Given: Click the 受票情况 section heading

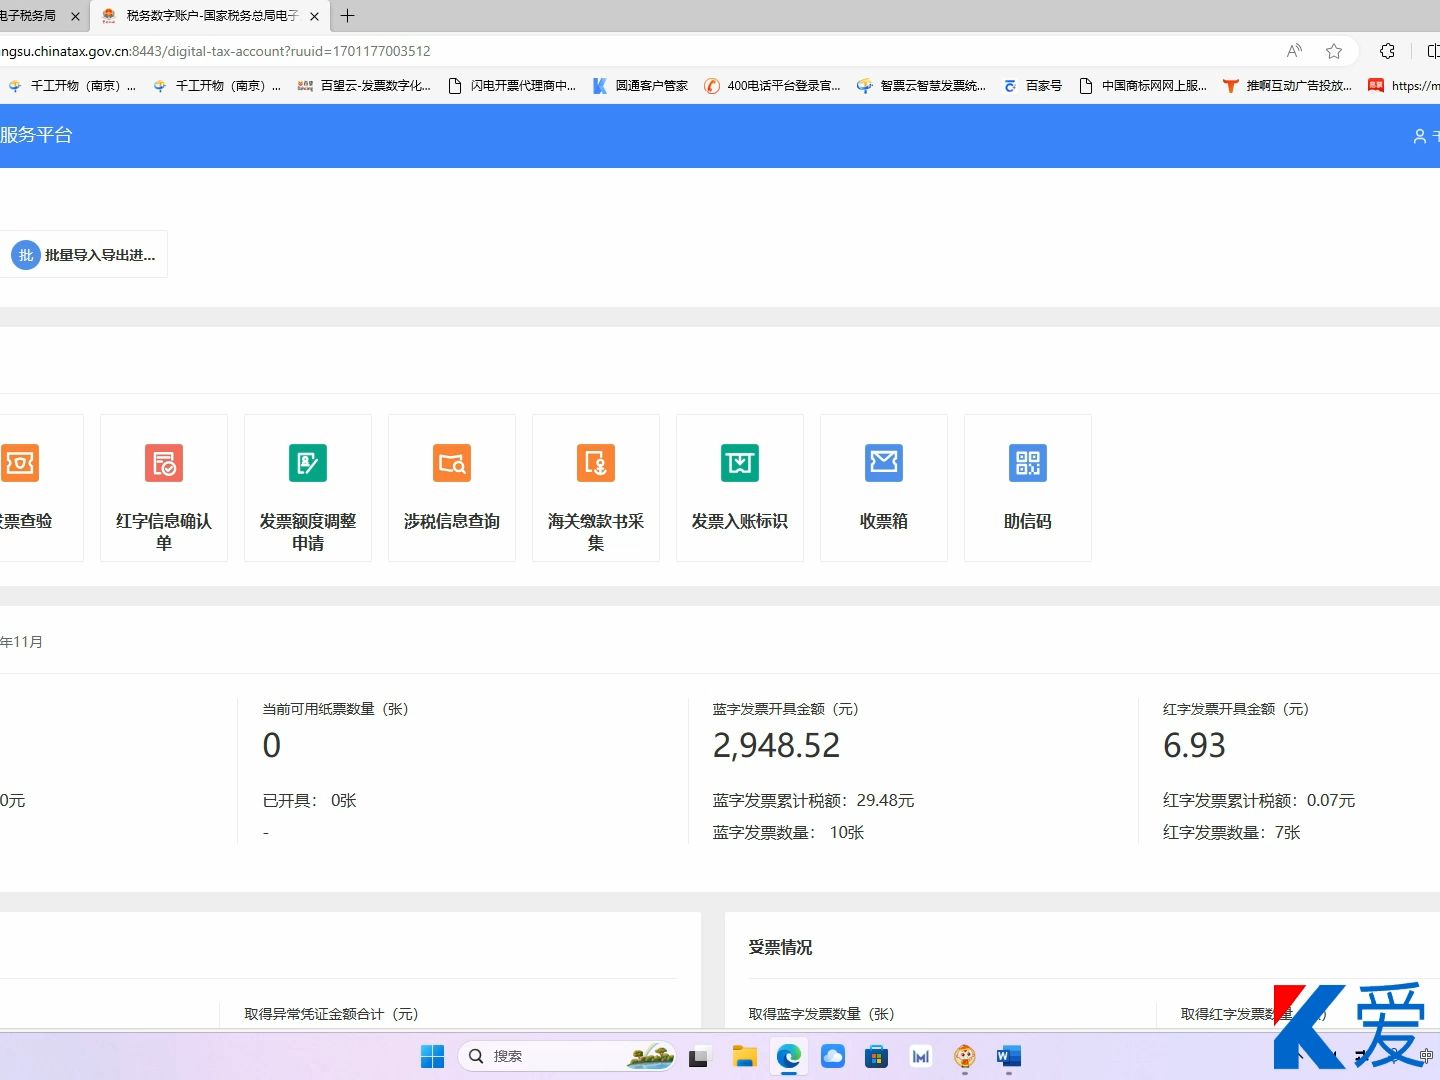Looking at the screenshot, I should pyautogui.click(x=781, y=947).
